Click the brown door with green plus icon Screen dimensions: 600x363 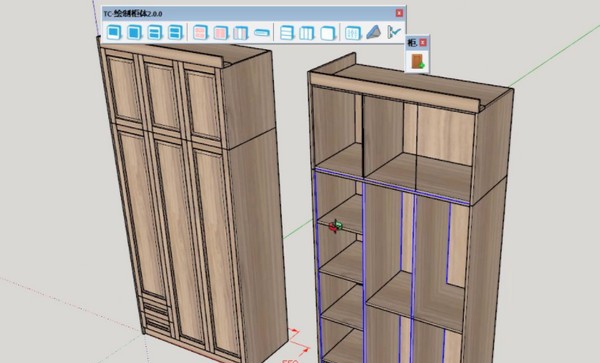click(x=417, y=62)
